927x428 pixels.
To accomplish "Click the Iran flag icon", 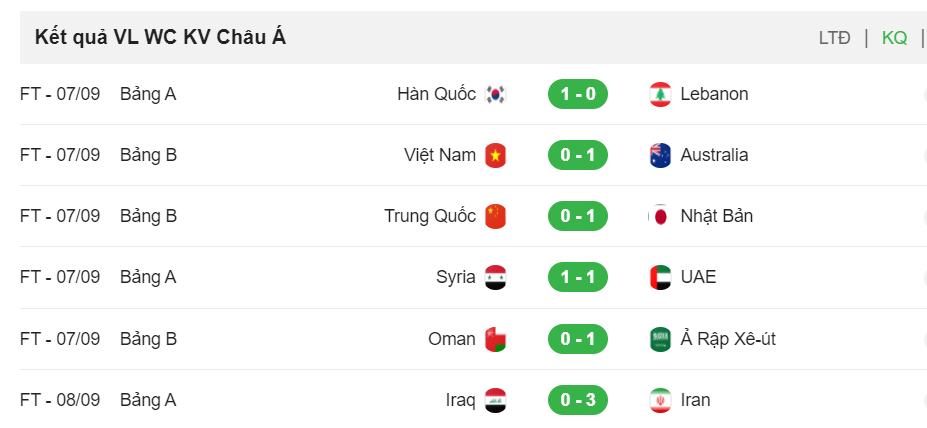I will click(x=660, y=400).
